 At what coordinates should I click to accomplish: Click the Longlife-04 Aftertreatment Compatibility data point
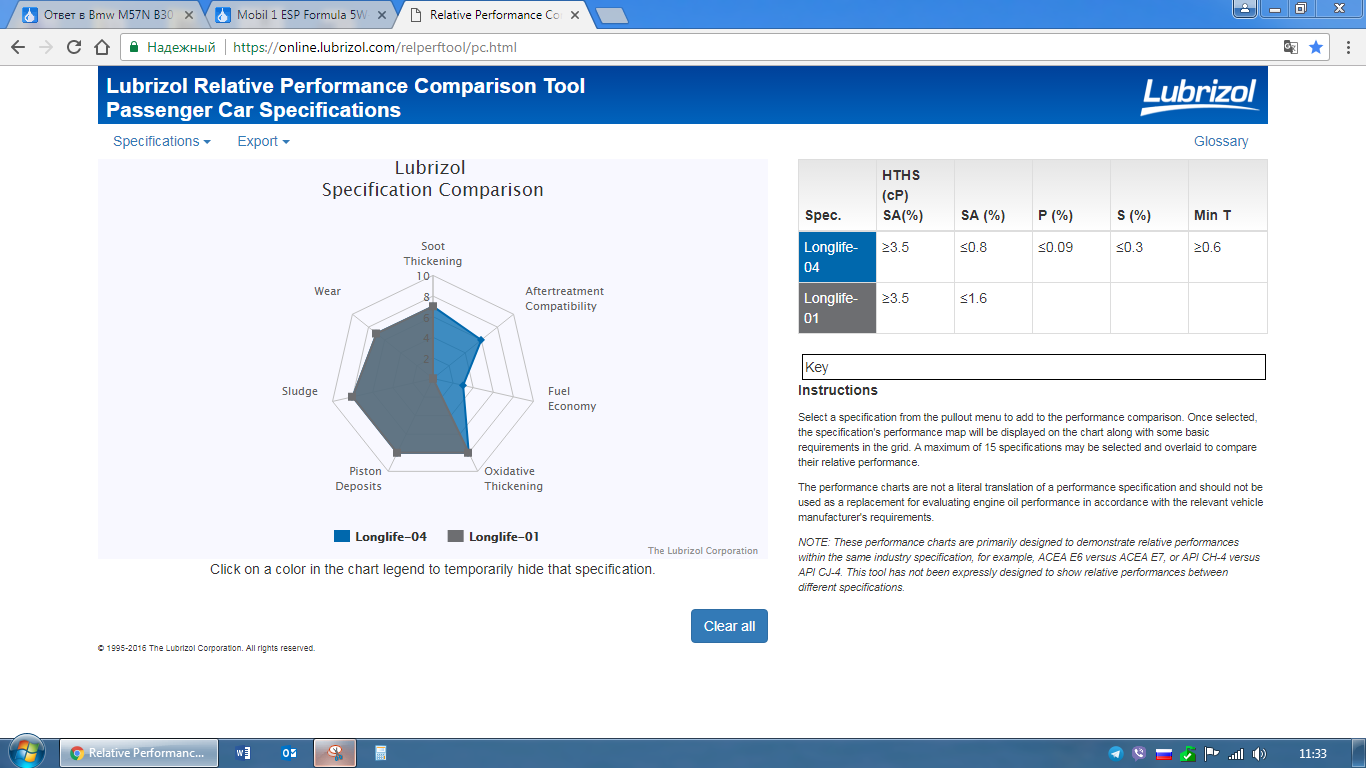coord(481,340)
